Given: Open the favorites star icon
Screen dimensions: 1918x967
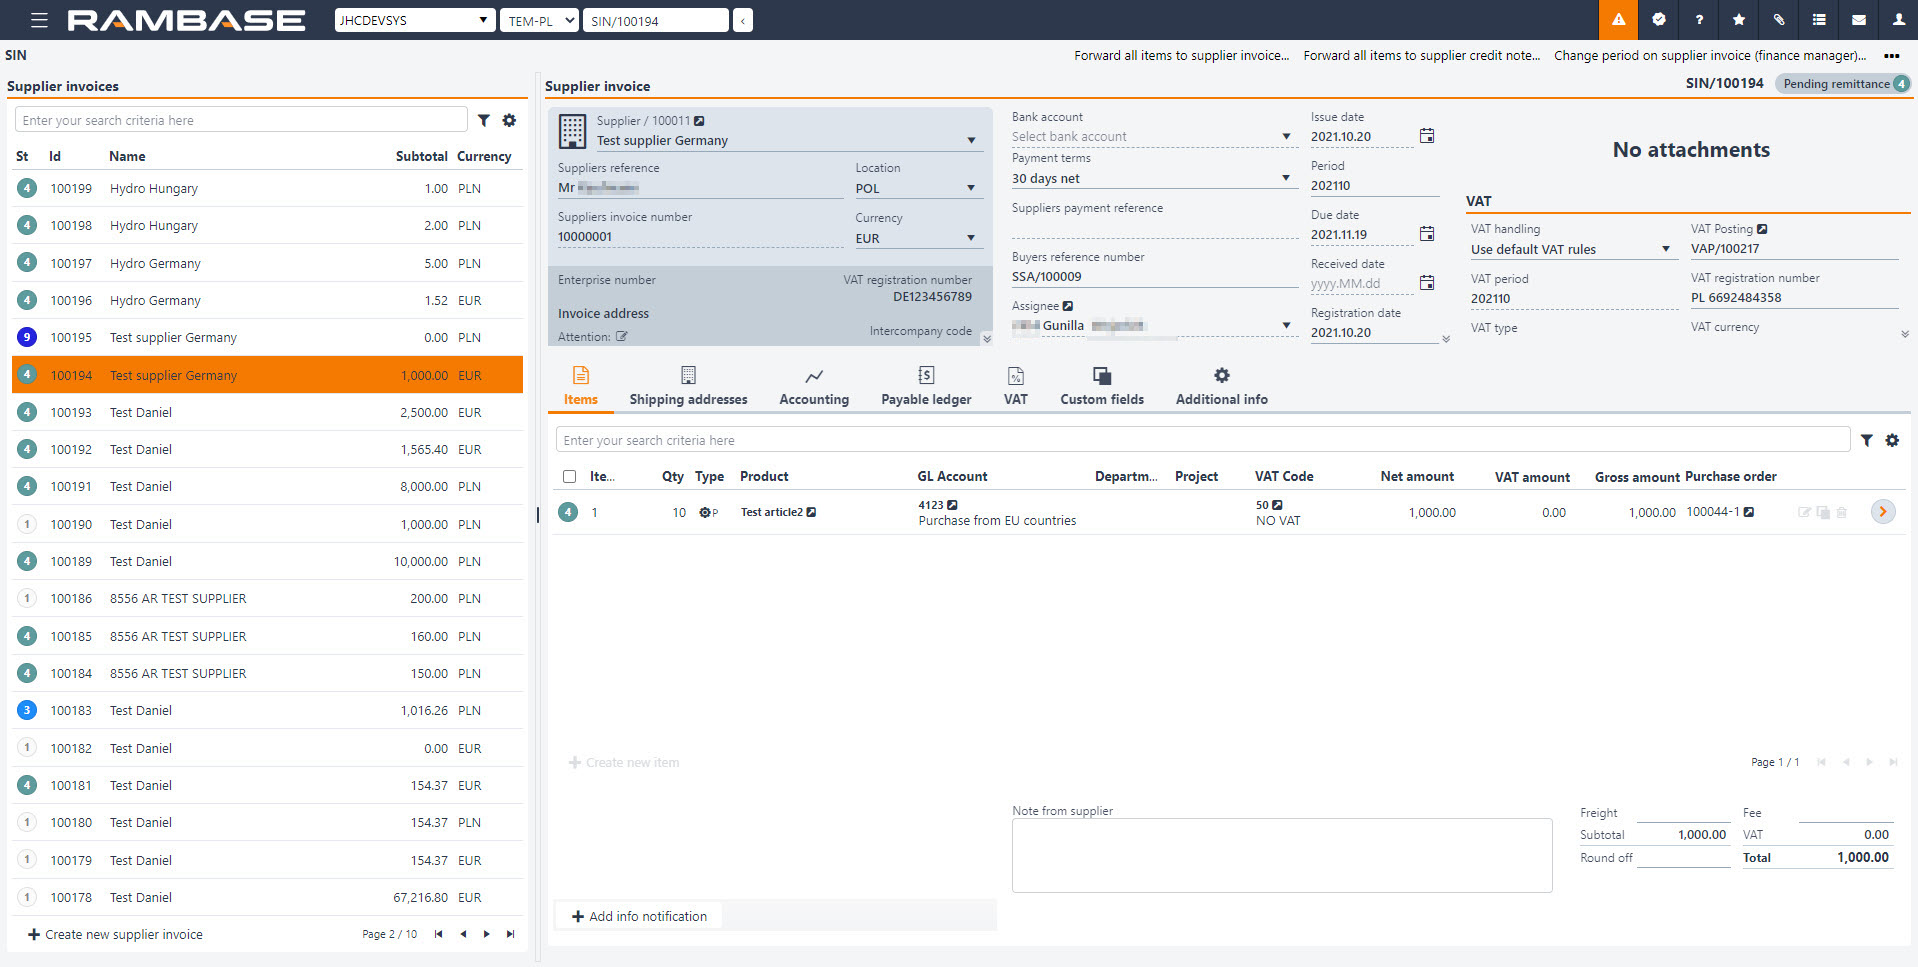Looking at the screenshot, I should pyautogui.click(x=1739, y=20).
